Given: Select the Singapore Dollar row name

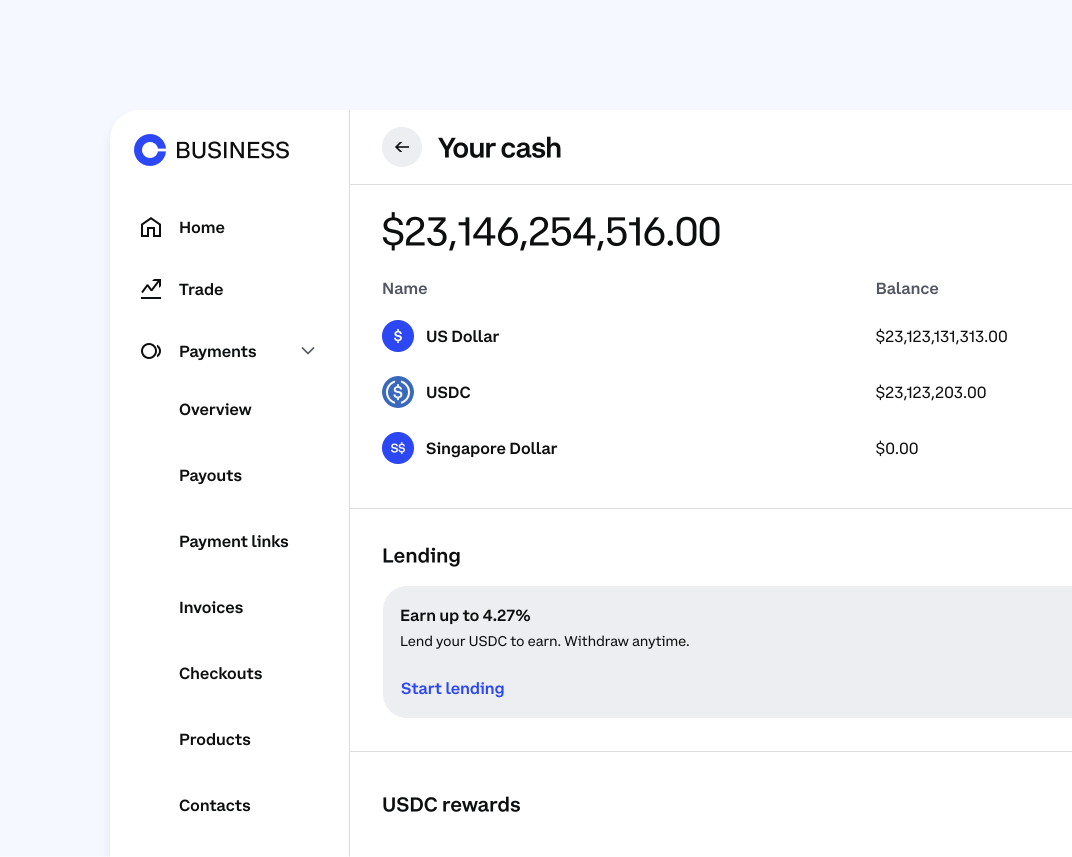Looking at the screenshot, I should [492, 448].
